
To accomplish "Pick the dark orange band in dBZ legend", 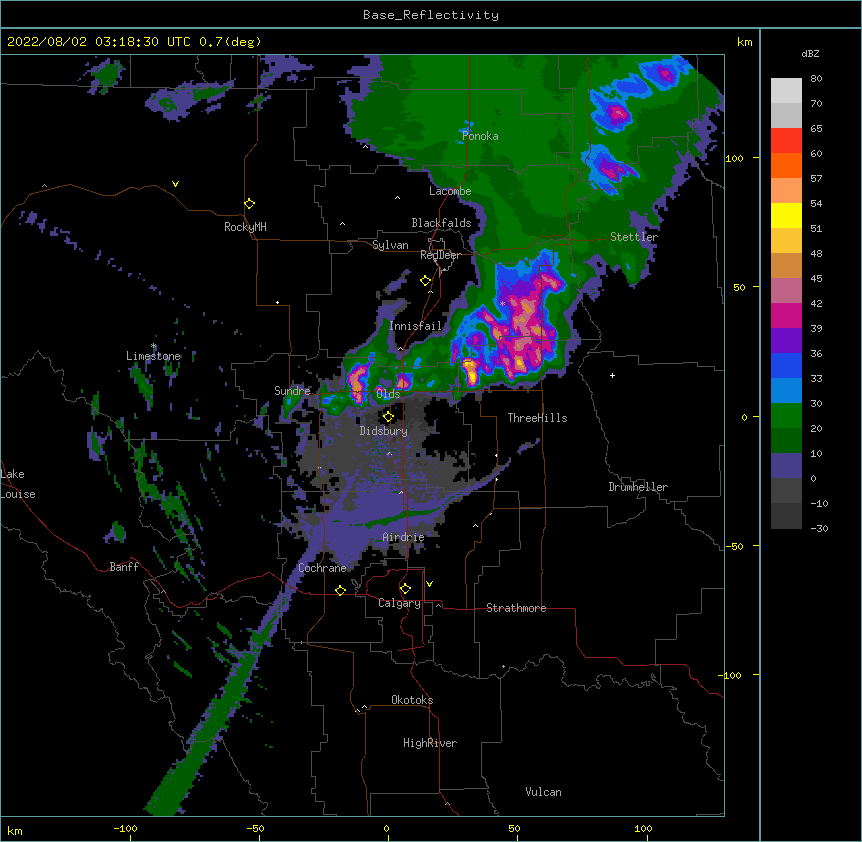I will pos(786,165).
